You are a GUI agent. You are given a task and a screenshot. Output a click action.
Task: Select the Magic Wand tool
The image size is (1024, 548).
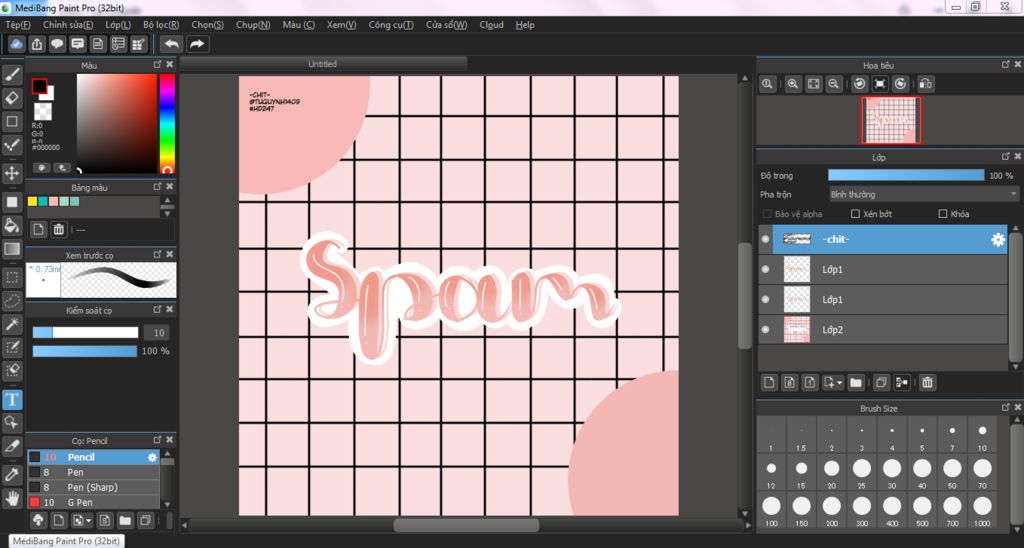12,324
